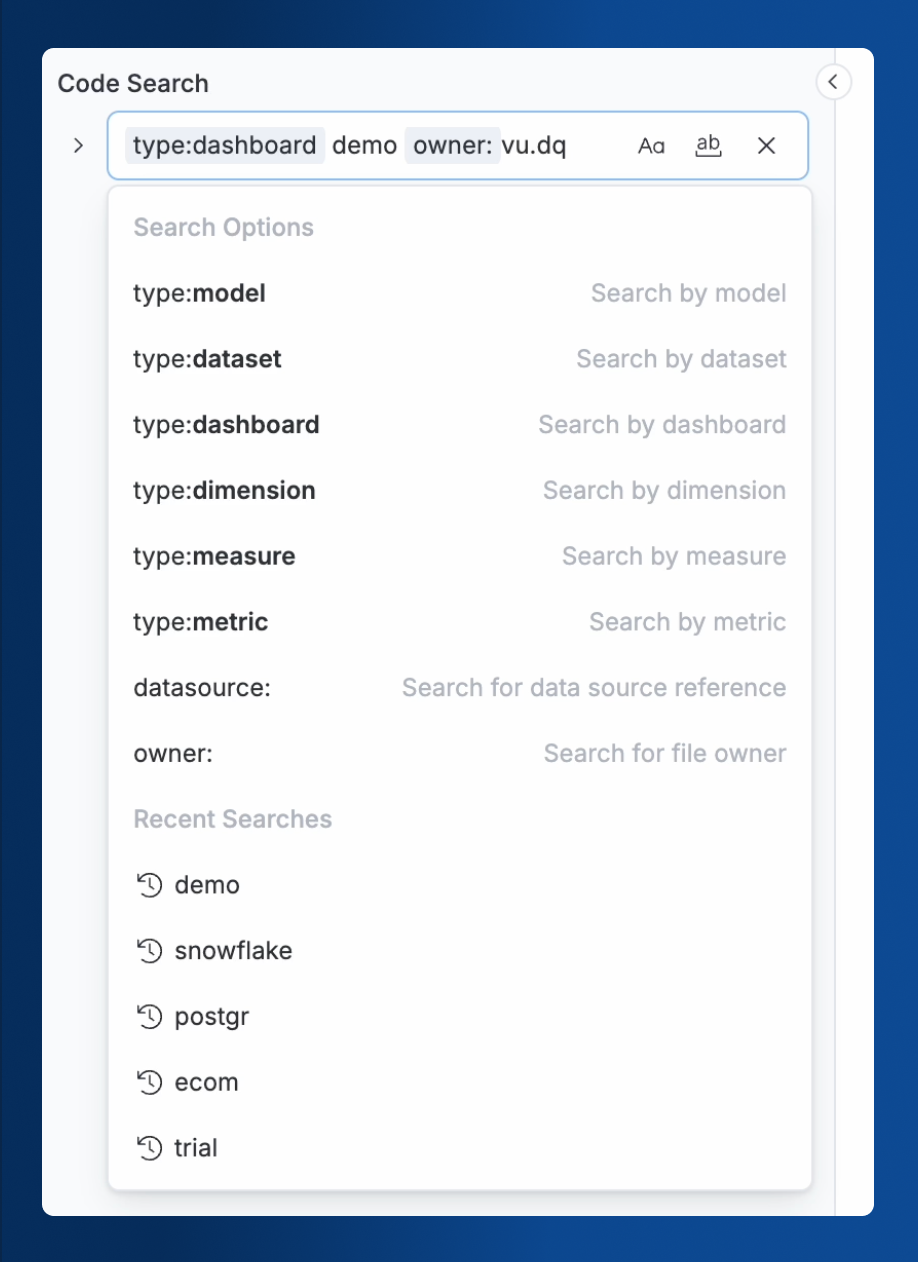918x1262 pixels.
Task: Select the type:measure search option
Action: (x=460, y=556)
